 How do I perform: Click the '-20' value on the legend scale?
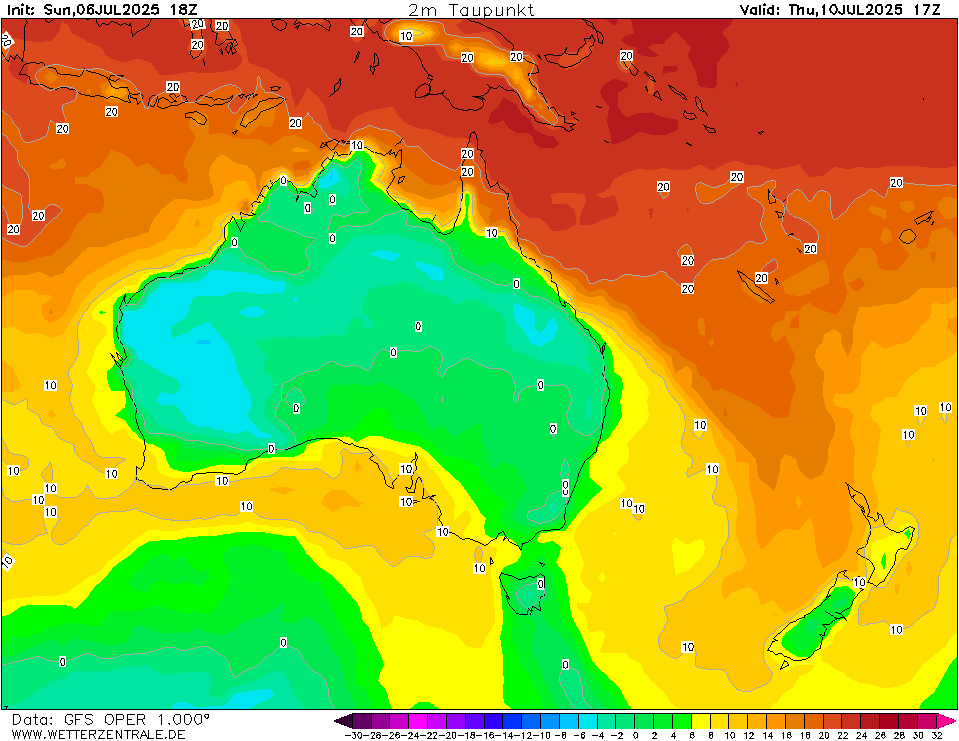point(447,735)
